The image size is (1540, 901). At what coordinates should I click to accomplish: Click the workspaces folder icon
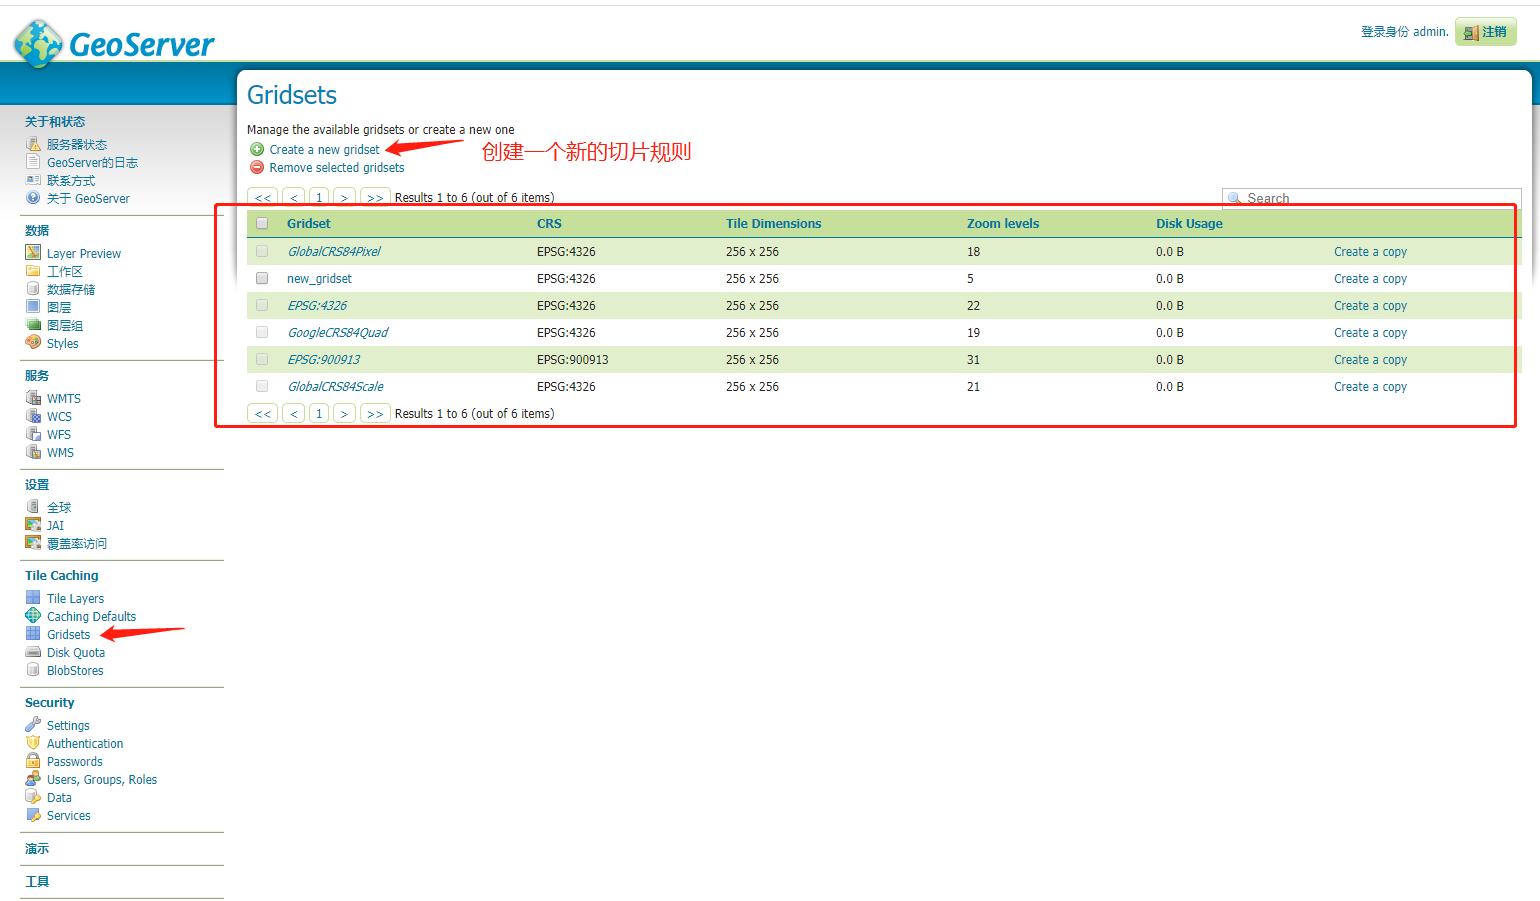tap(33, 271)
